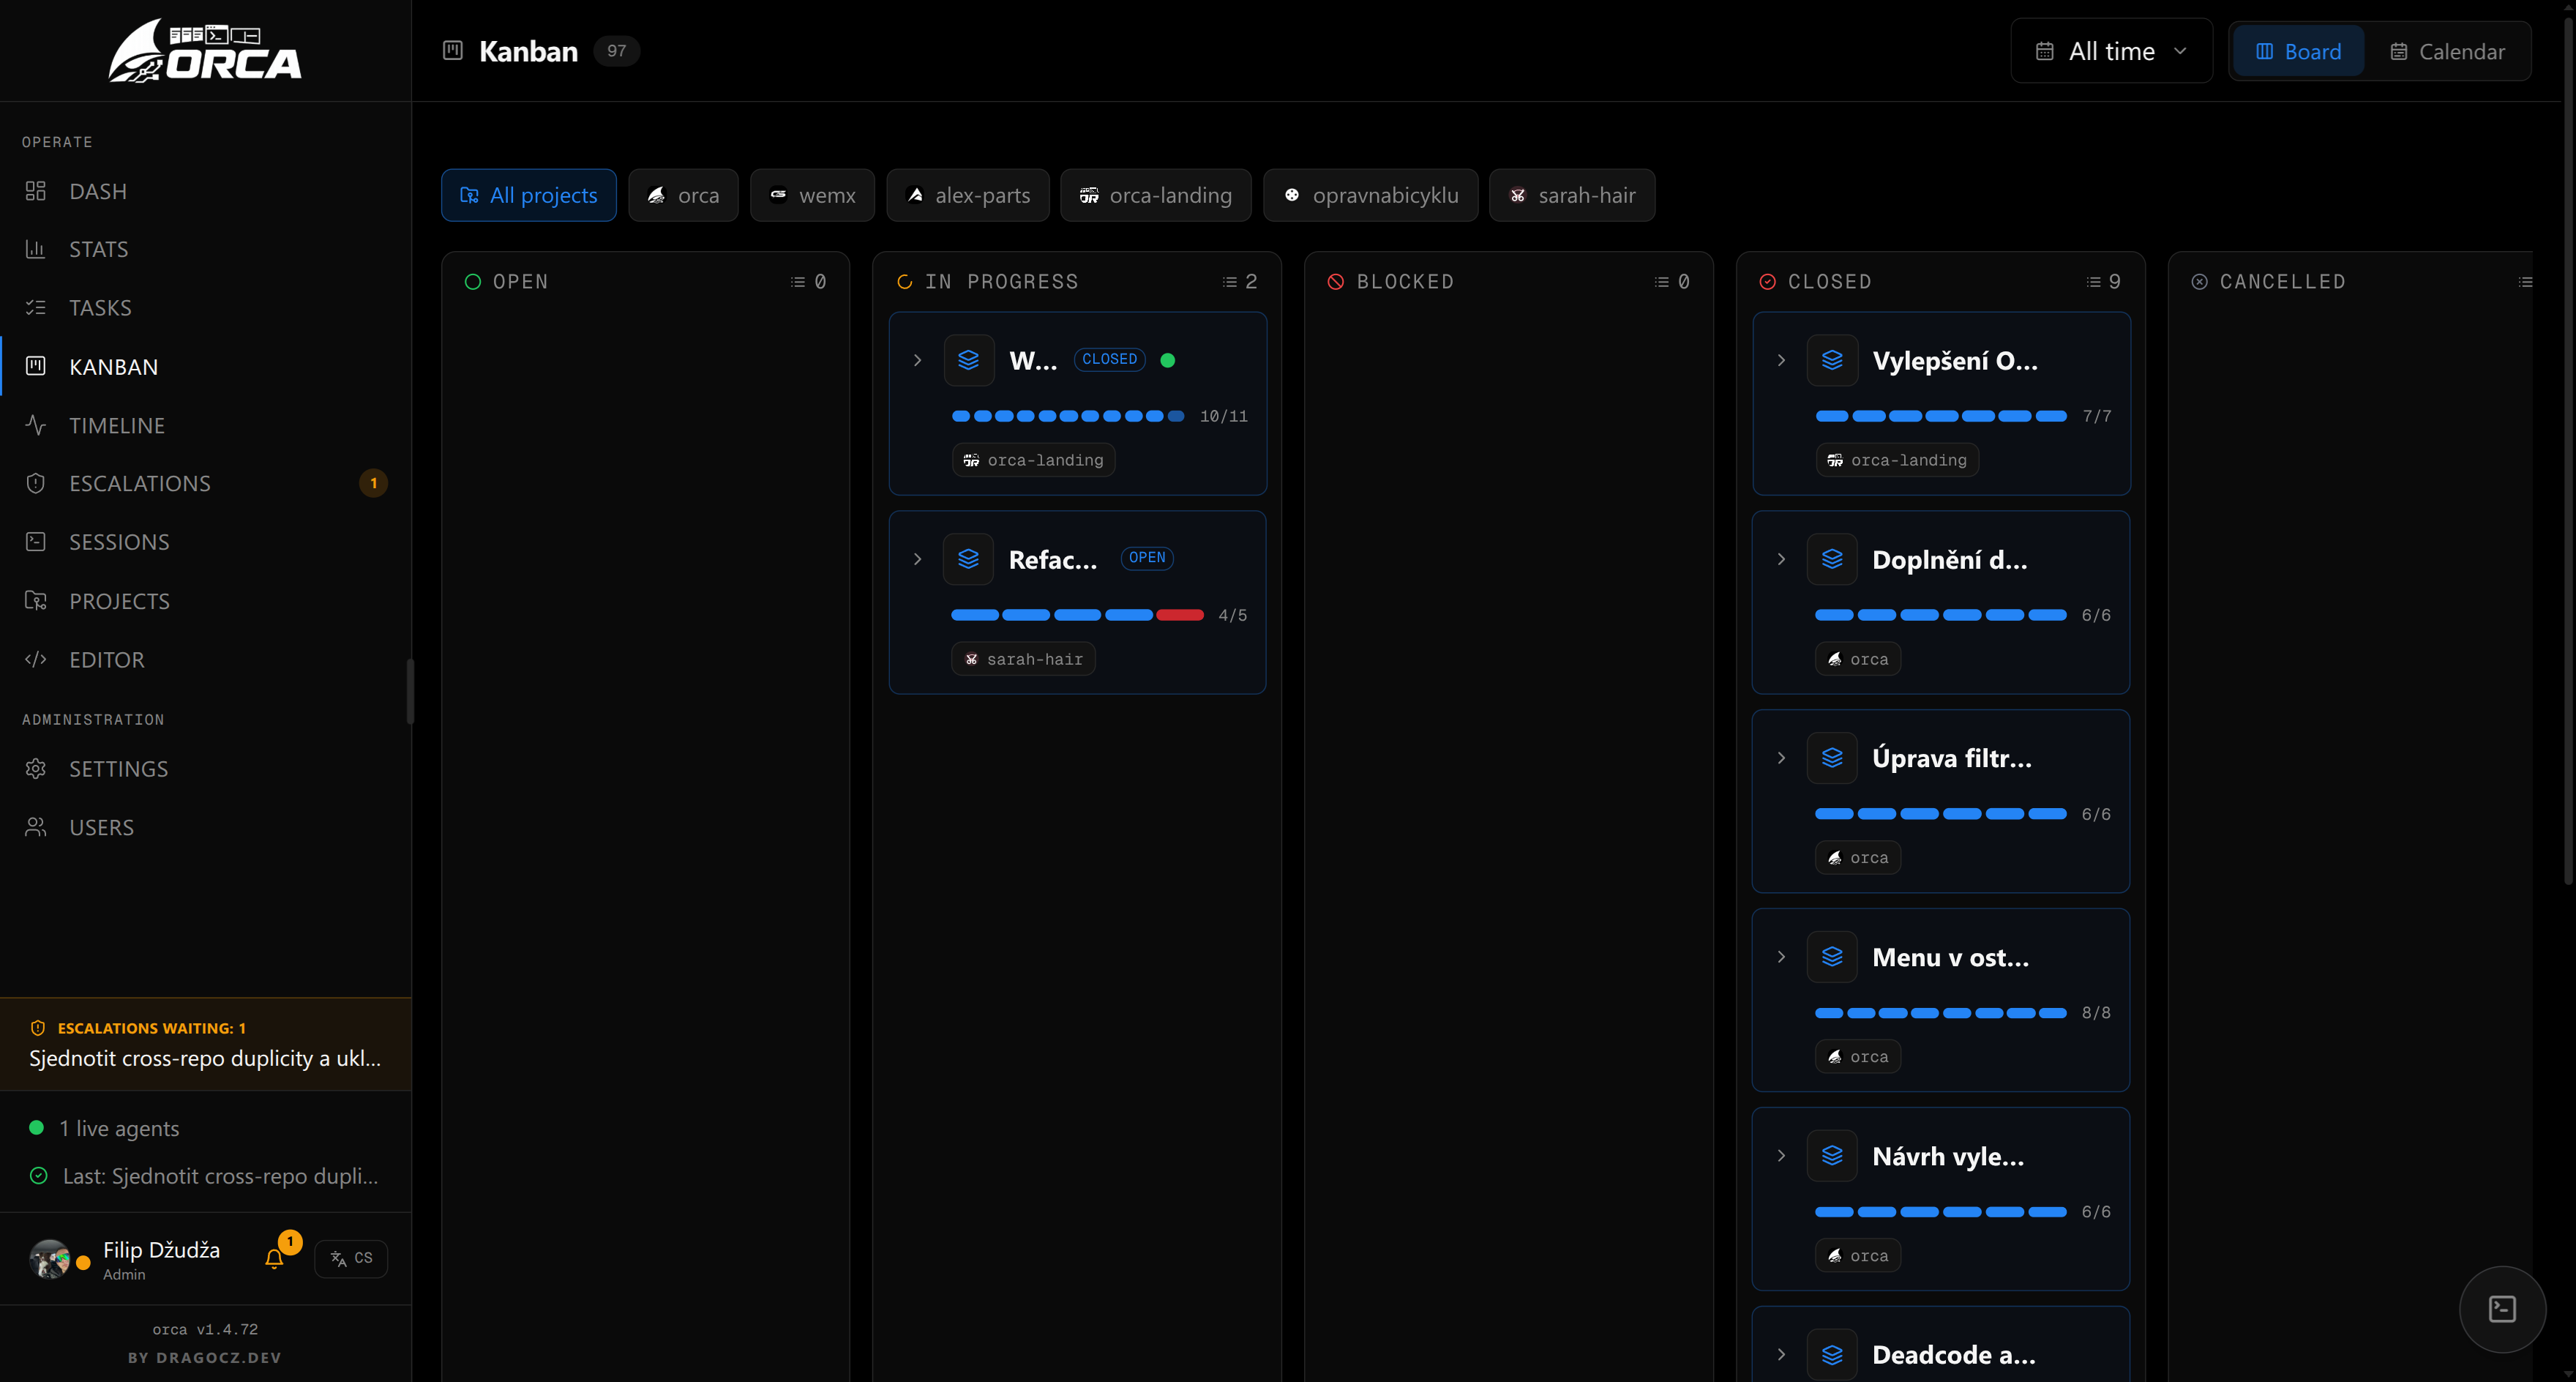Filter by orca project

683,195
